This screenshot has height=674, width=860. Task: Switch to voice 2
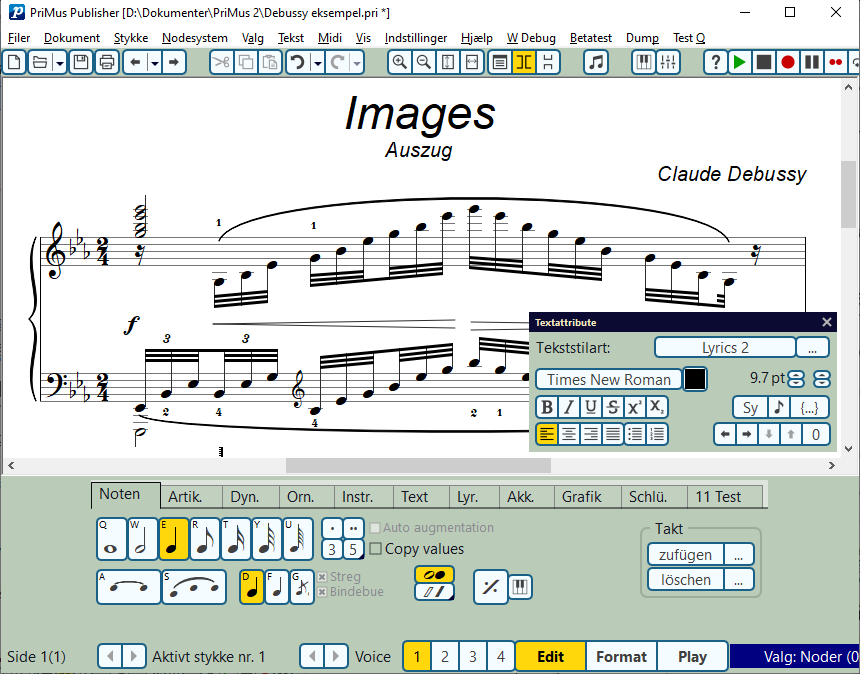tap(445, 656)
